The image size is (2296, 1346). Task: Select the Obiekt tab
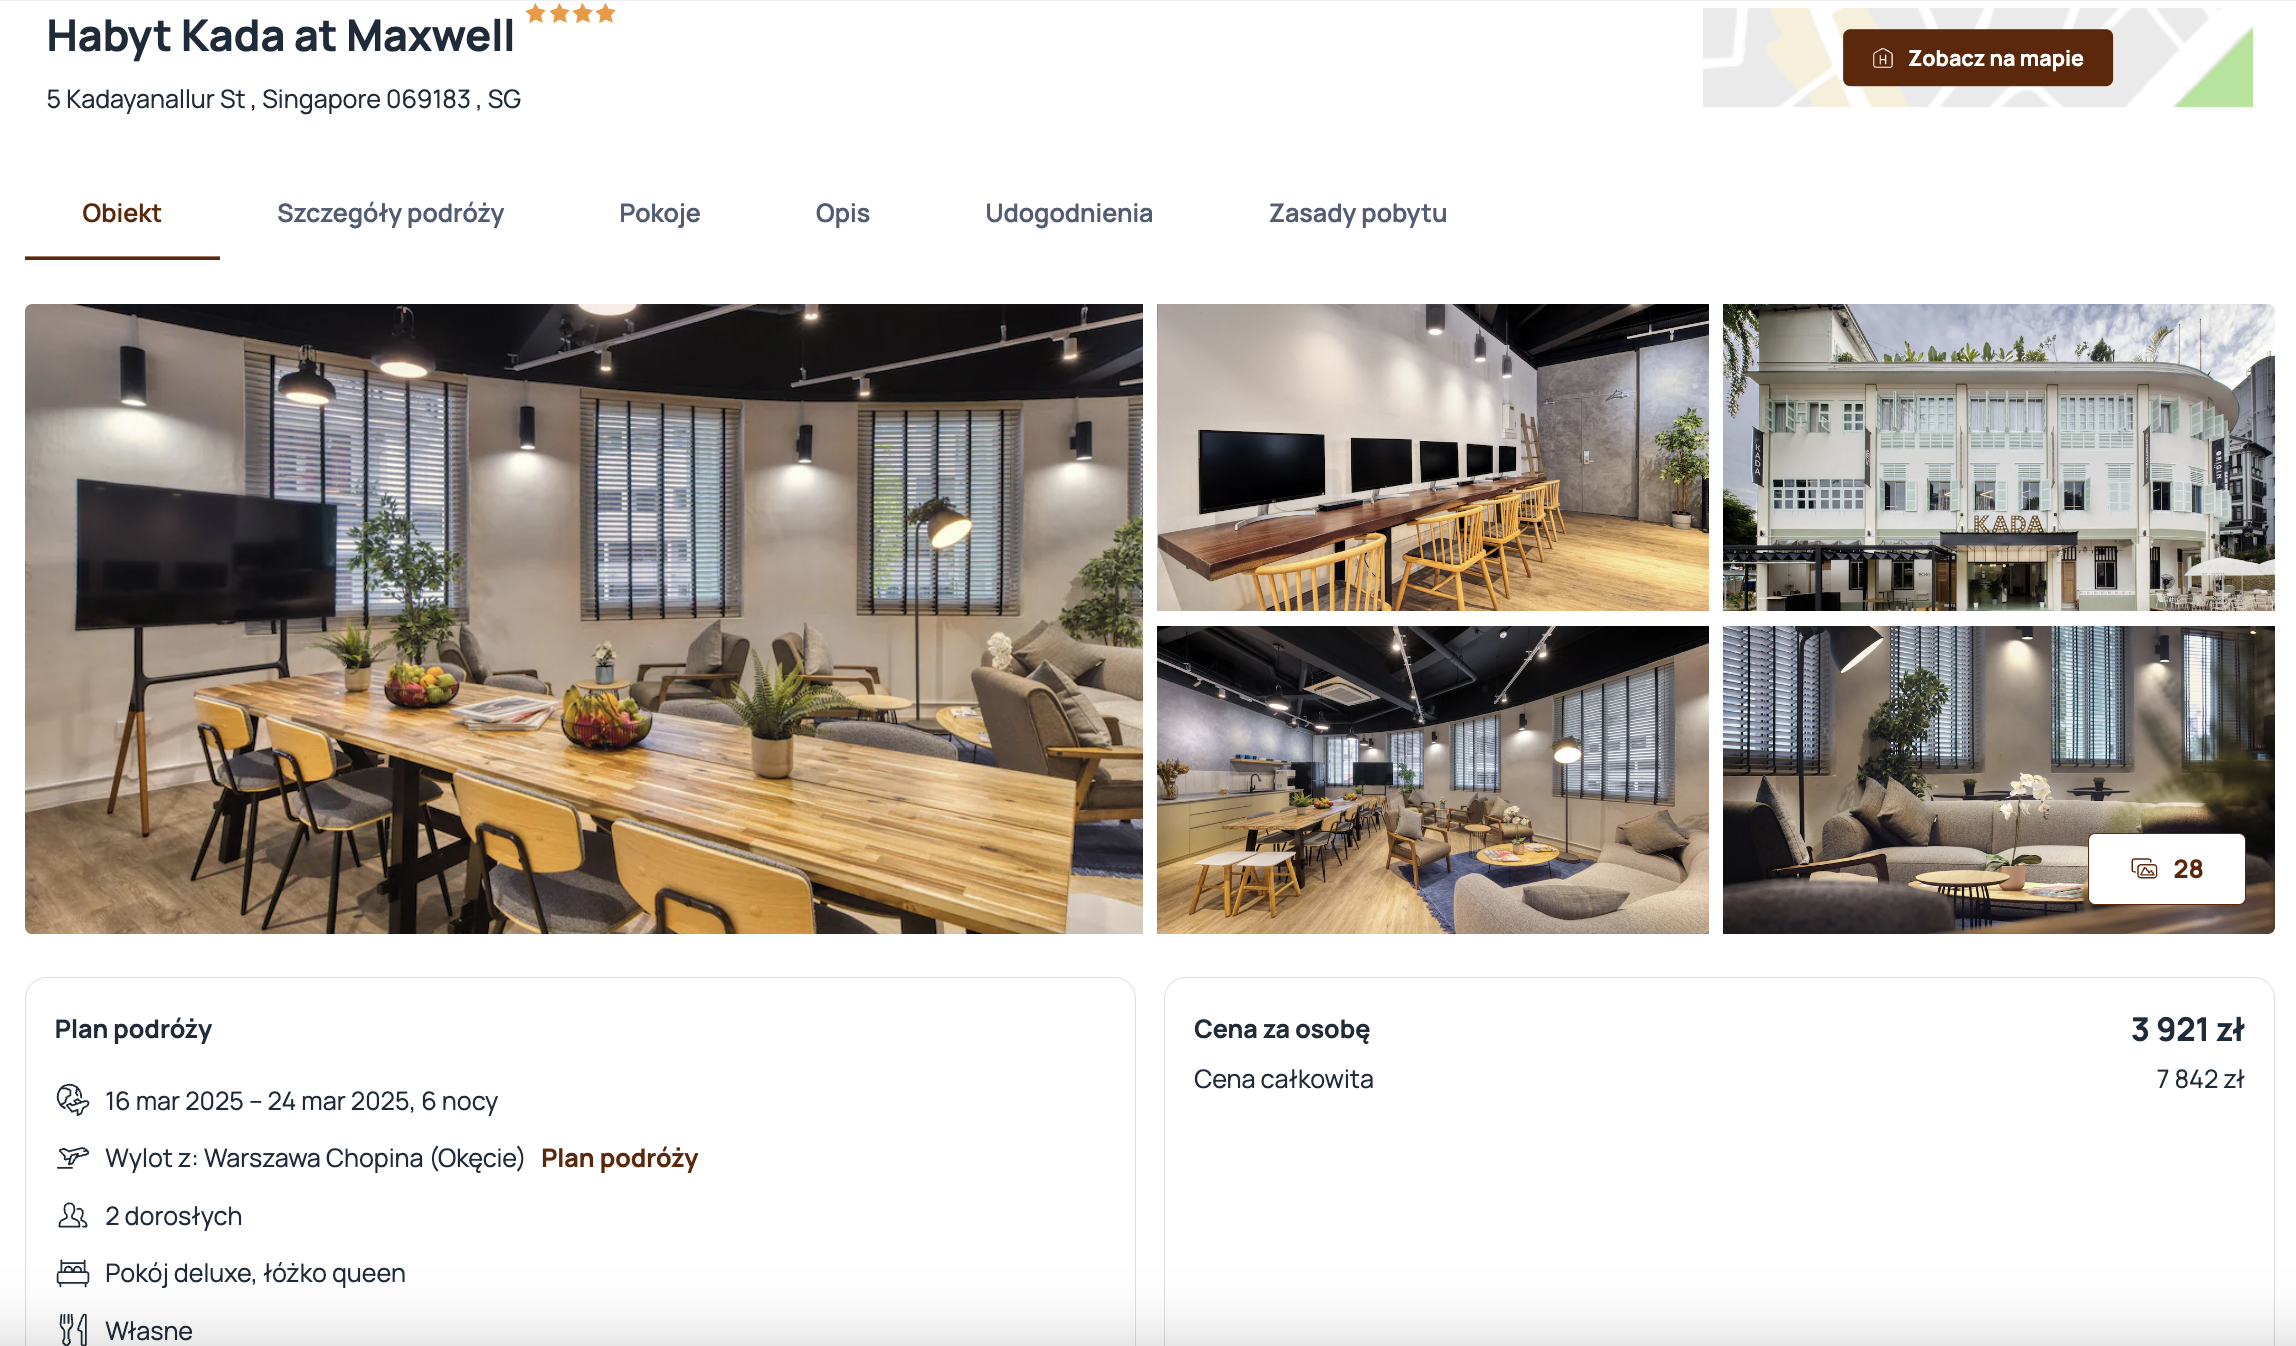(x=122, y=213)
